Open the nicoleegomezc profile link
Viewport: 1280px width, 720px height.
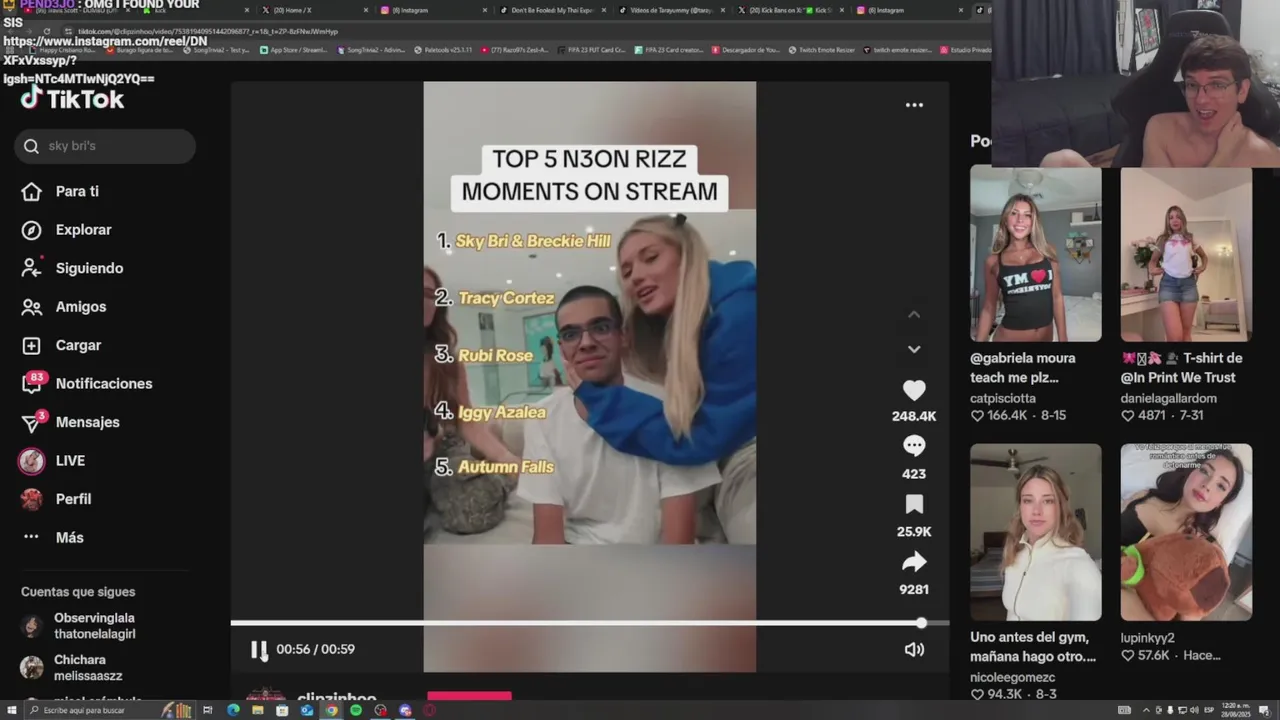[1013, 676]
